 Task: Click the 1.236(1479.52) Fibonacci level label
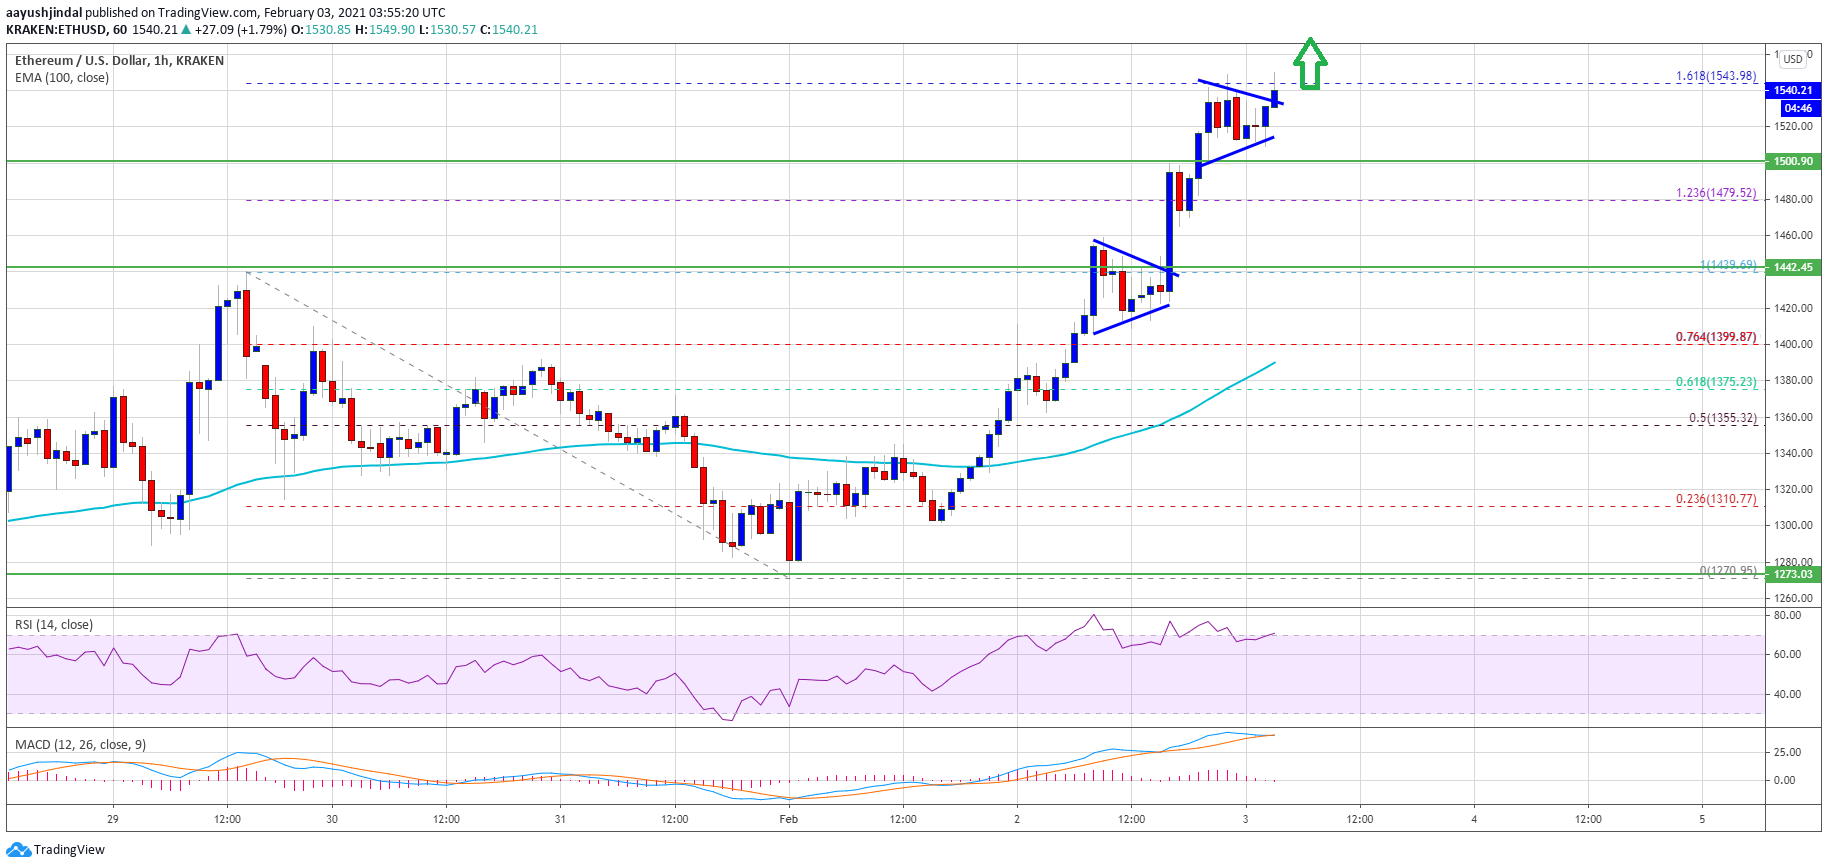pyautogui.click(x=1715, y=193)
